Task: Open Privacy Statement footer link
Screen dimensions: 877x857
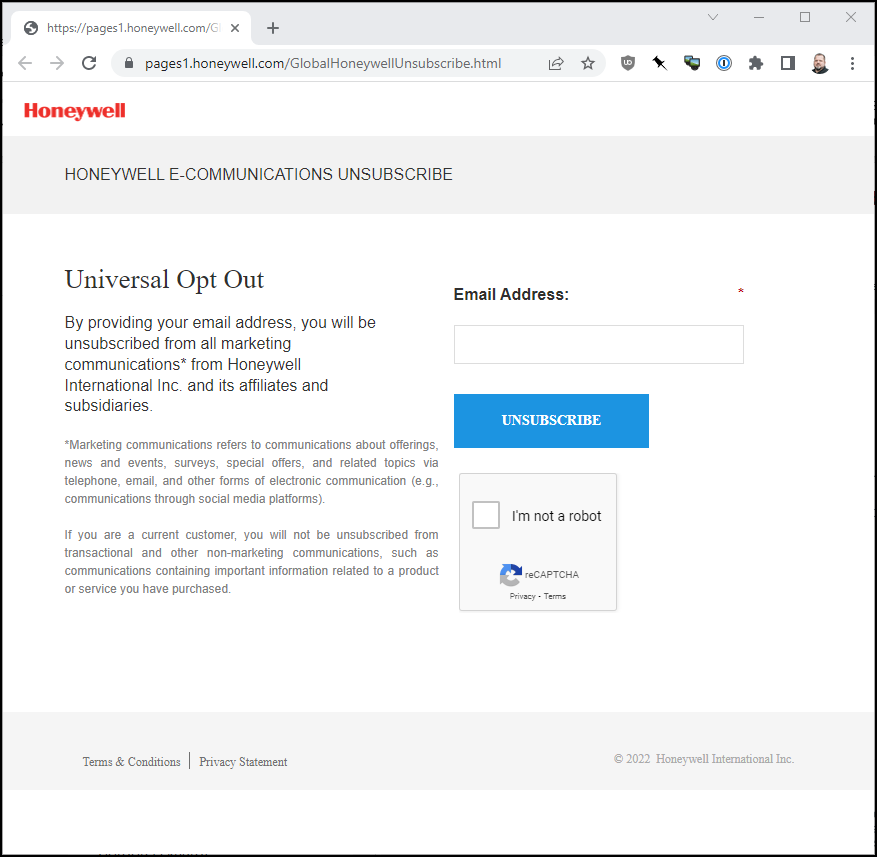Action: pos(243,762)
